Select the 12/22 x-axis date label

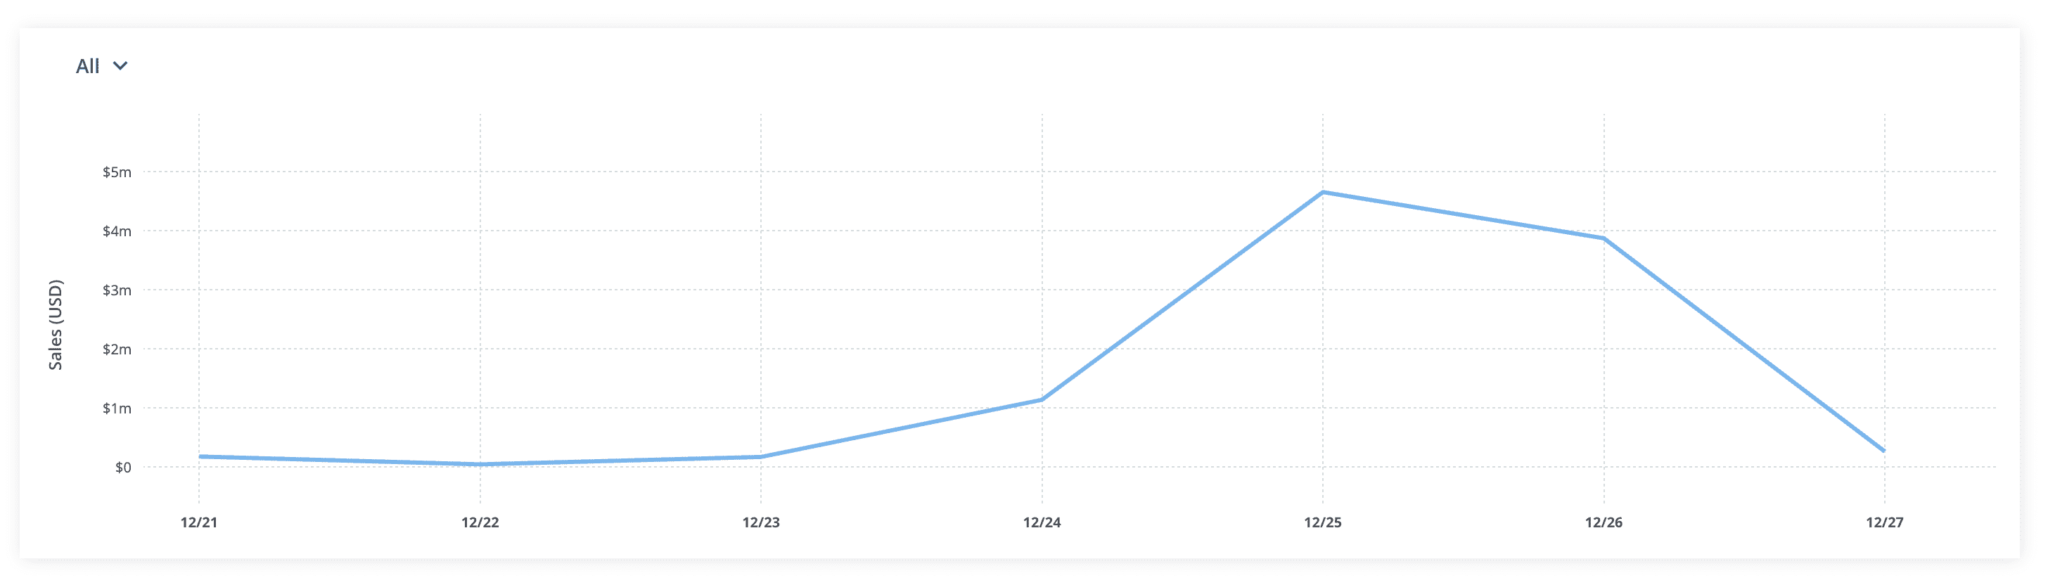click(x=480, y=522)
